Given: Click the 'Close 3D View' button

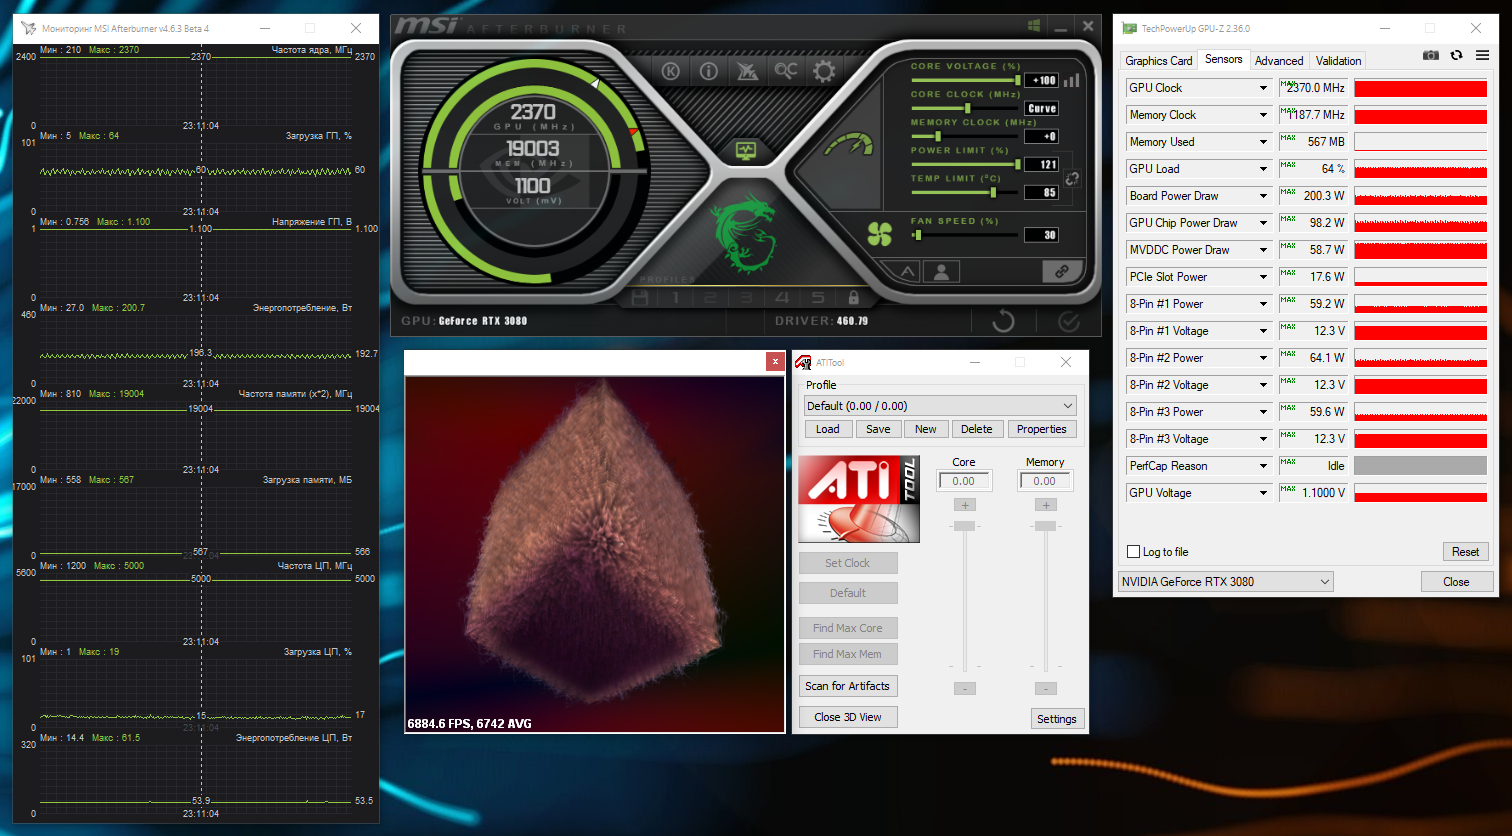Looking at the screenshot, I should 848,717.
